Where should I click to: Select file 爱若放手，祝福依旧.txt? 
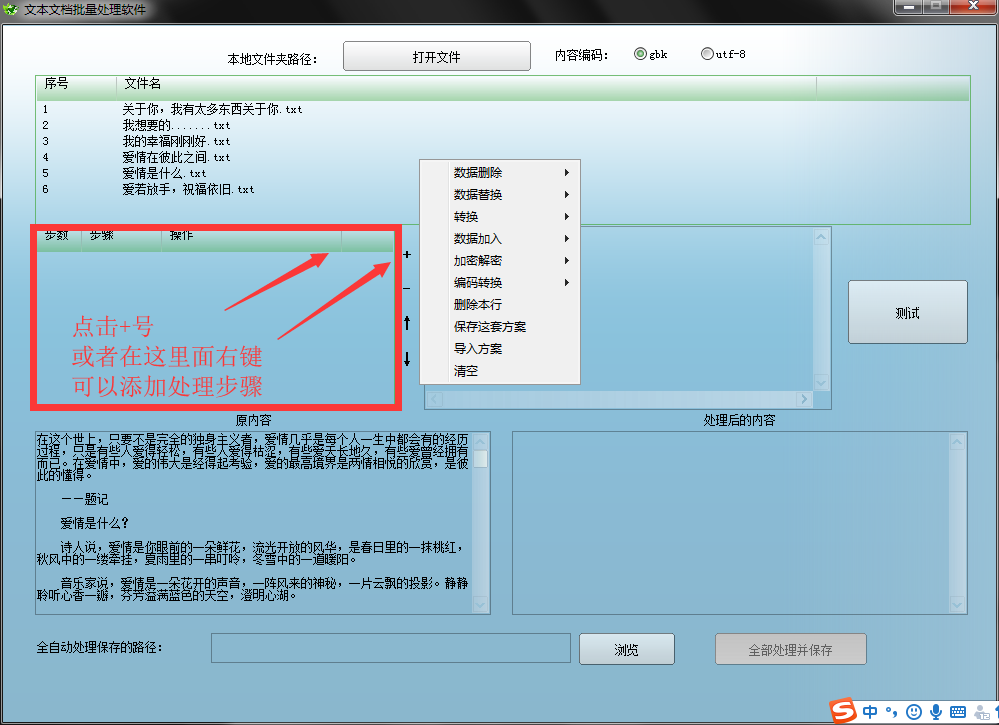tap(188, 189)
